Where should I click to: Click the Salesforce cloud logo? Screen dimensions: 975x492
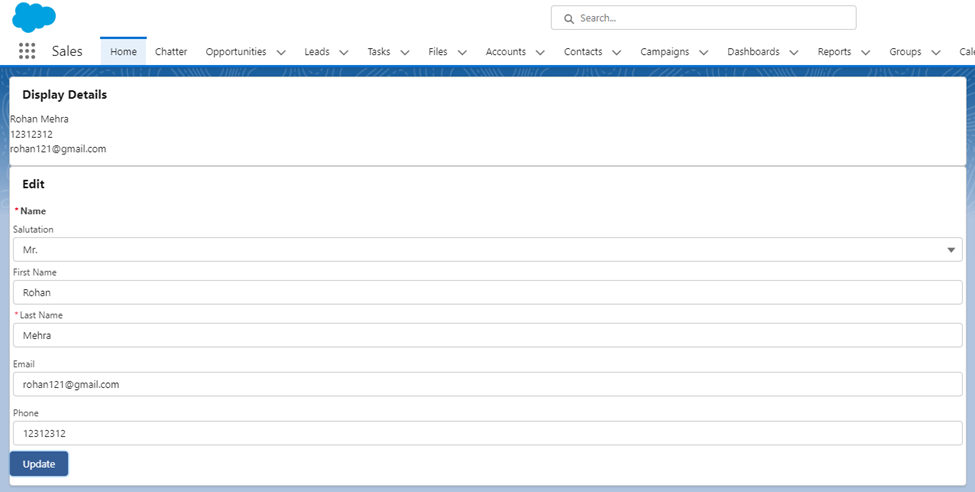pyautogui.click(x=34, y=17)
